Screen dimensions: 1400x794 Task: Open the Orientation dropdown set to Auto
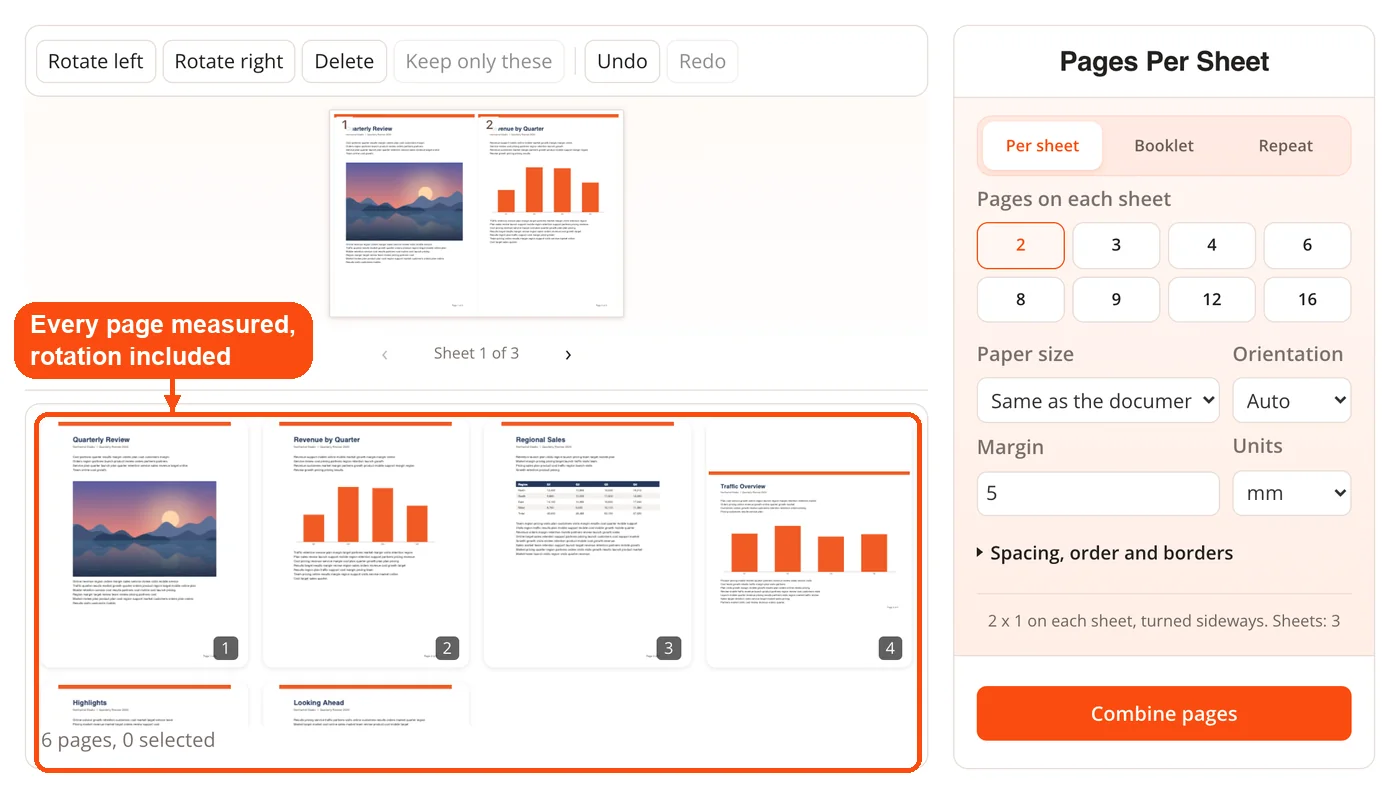(x=1292, y=400)
